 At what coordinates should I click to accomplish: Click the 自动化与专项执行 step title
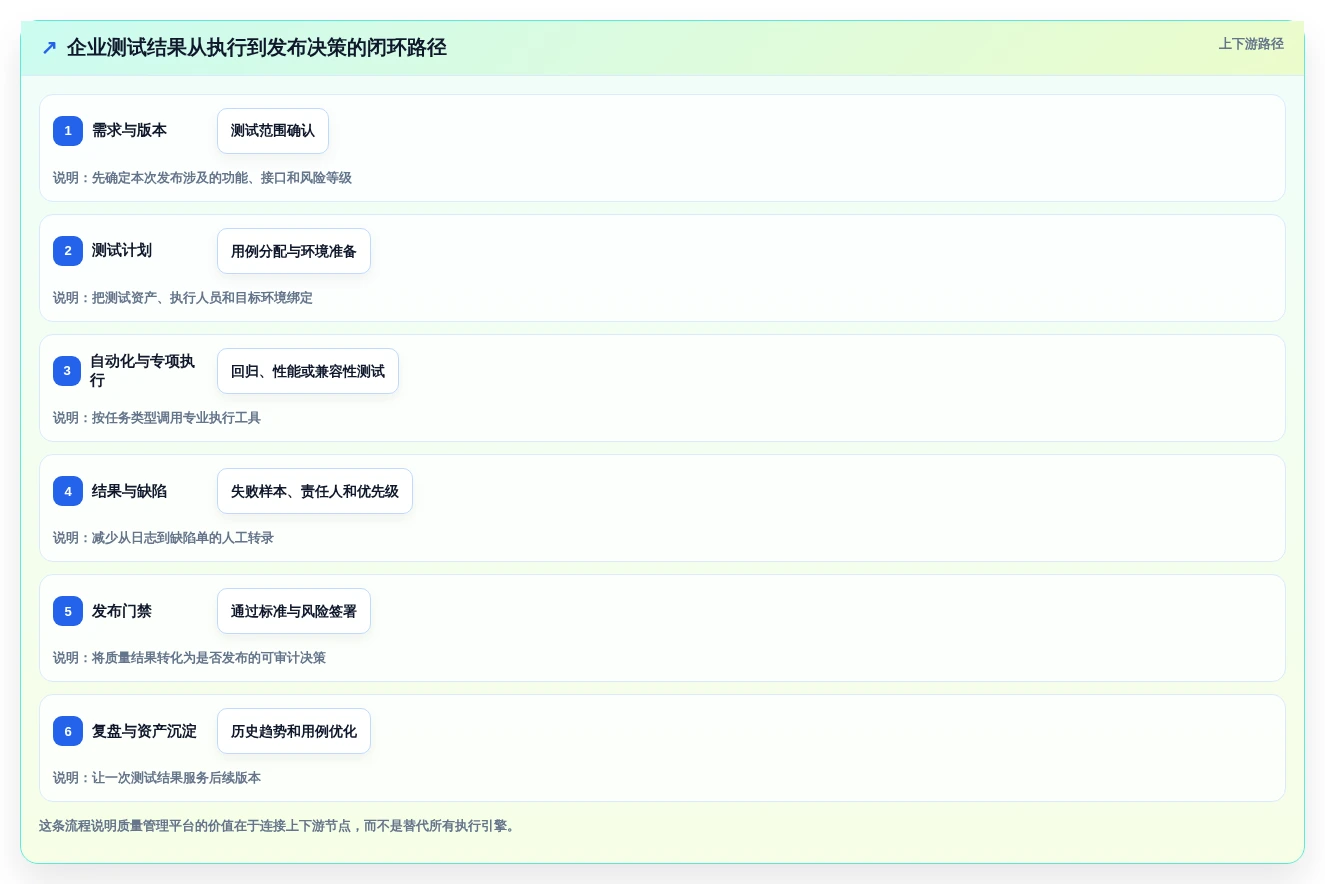(143, 371)
